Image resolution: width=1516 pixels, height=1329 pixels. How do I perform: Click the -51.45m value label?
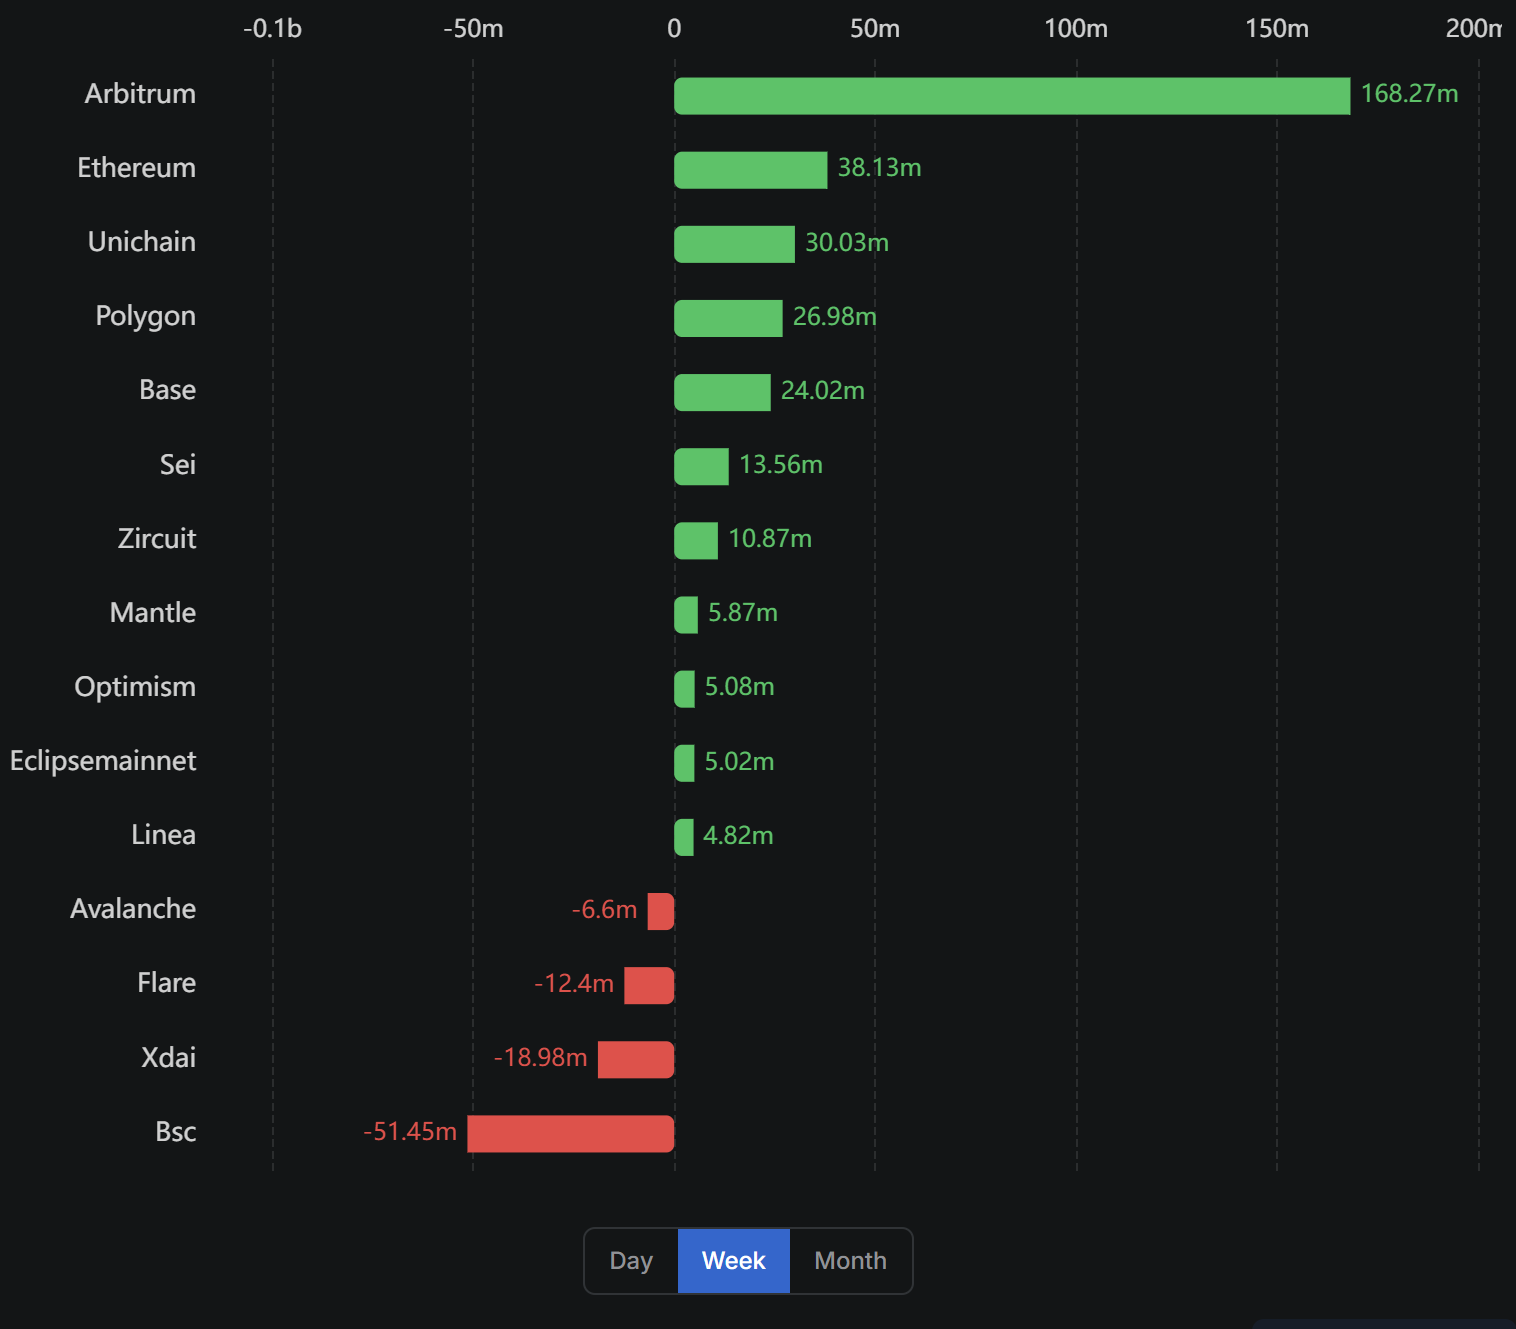coord(410,1132)
